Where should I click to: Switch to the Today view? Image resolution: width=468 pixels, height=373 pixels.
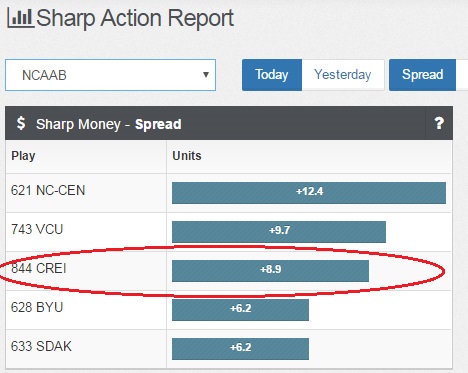pos(272,75)
